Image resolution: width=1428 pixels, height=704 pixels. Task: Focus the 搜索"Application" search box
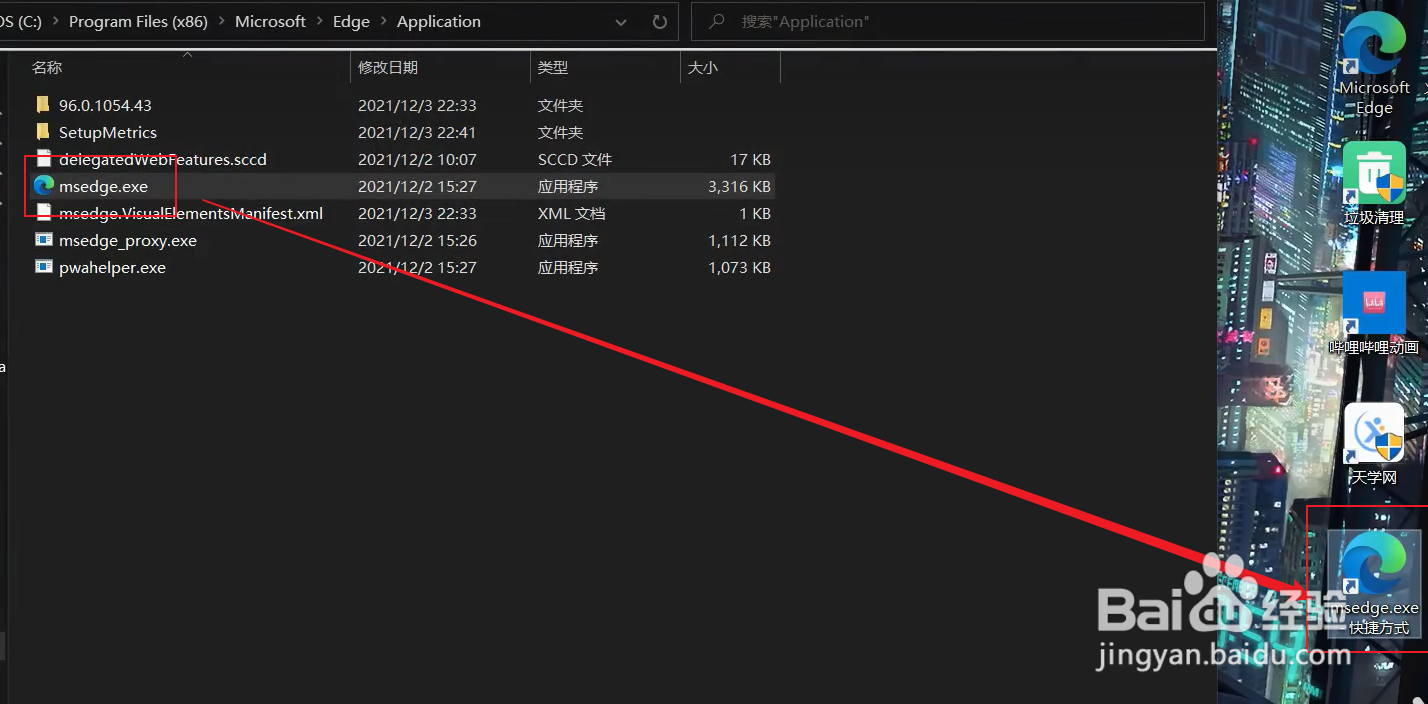click(948, 21)
